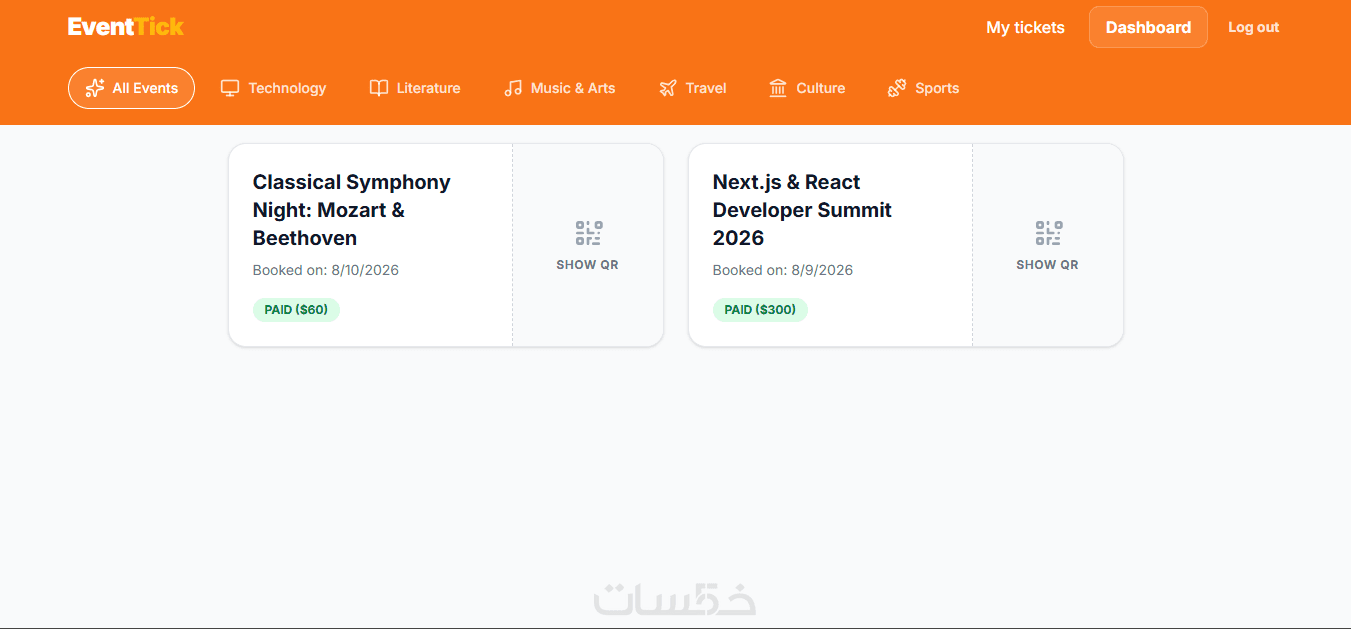Click the Classical Symphony Night: Mozart & Beethoven title
The height and width of the screenshot is (629, 1351).
click(352, 210)
